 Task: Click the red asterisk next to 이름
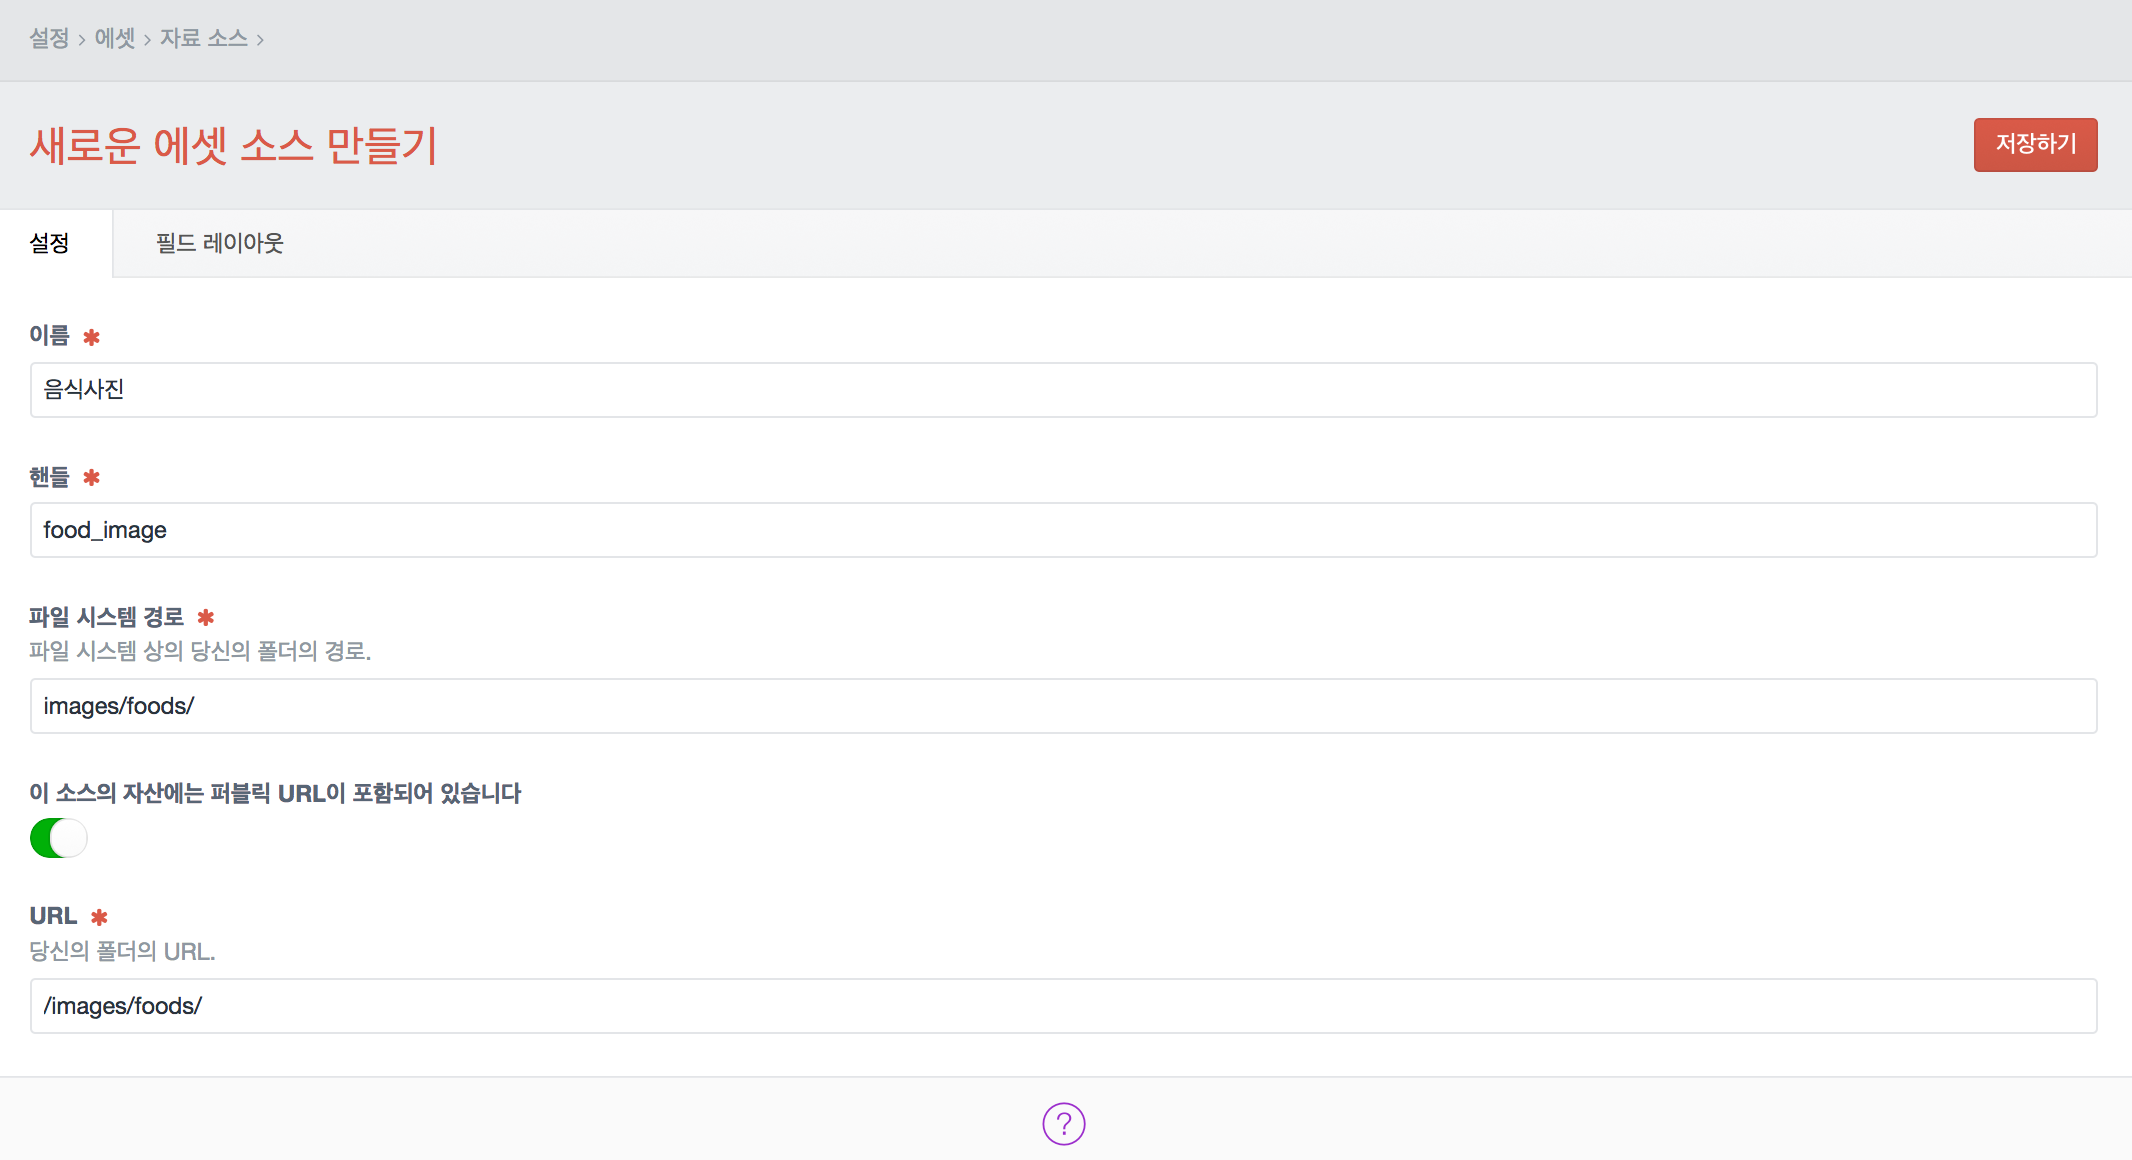tap(91, 337)
